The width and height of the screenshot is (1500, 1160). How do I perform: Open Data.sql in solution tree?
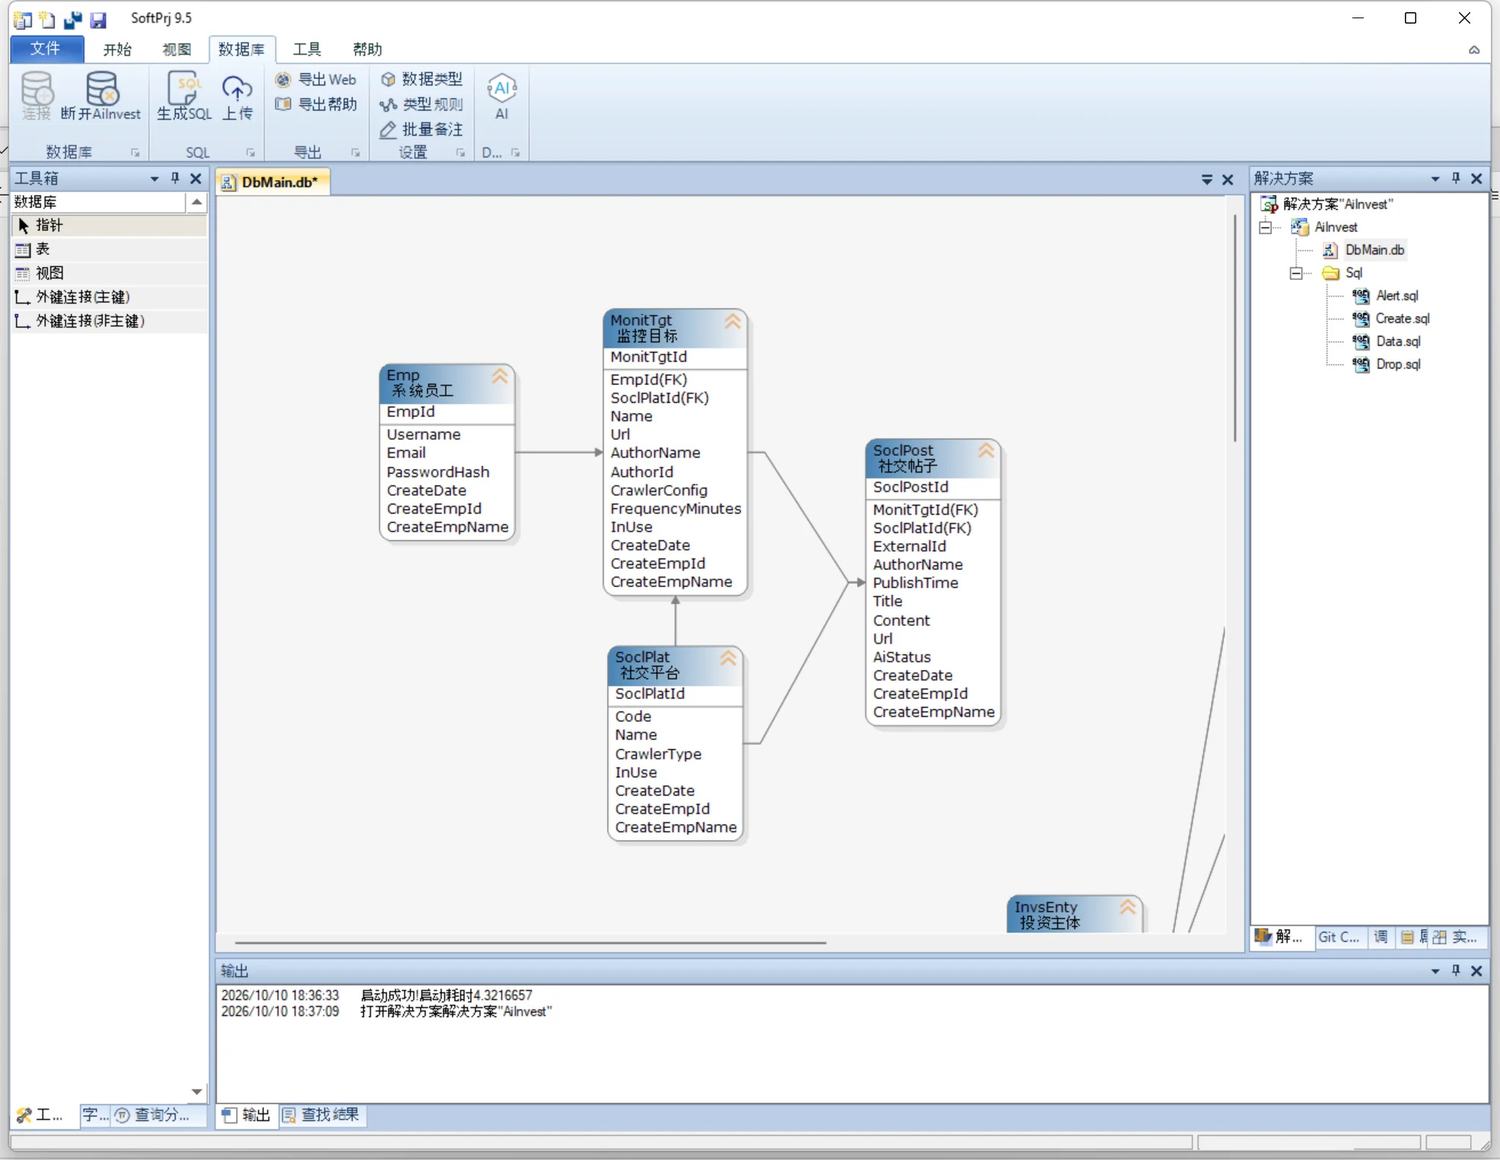1397,342
